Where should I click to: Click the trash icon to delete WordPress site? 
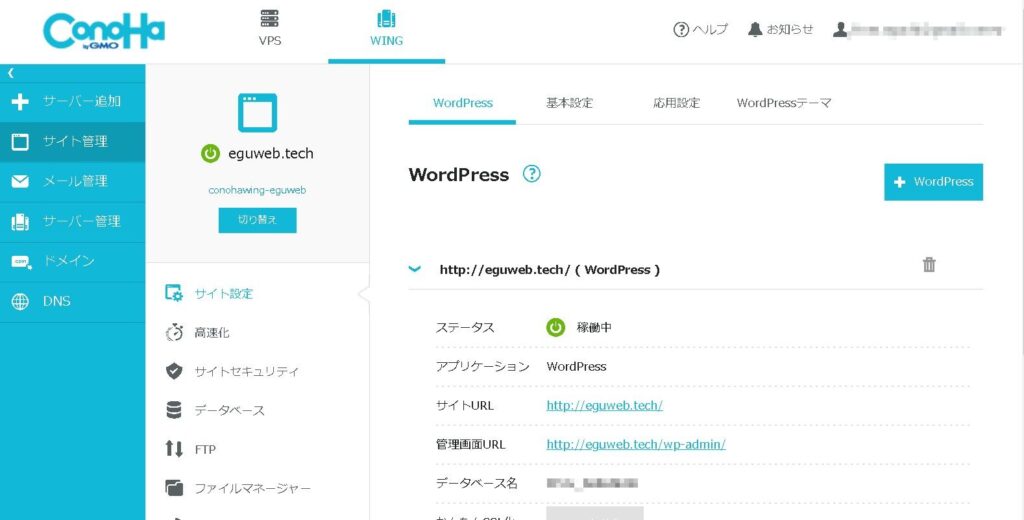coord(929,265)
